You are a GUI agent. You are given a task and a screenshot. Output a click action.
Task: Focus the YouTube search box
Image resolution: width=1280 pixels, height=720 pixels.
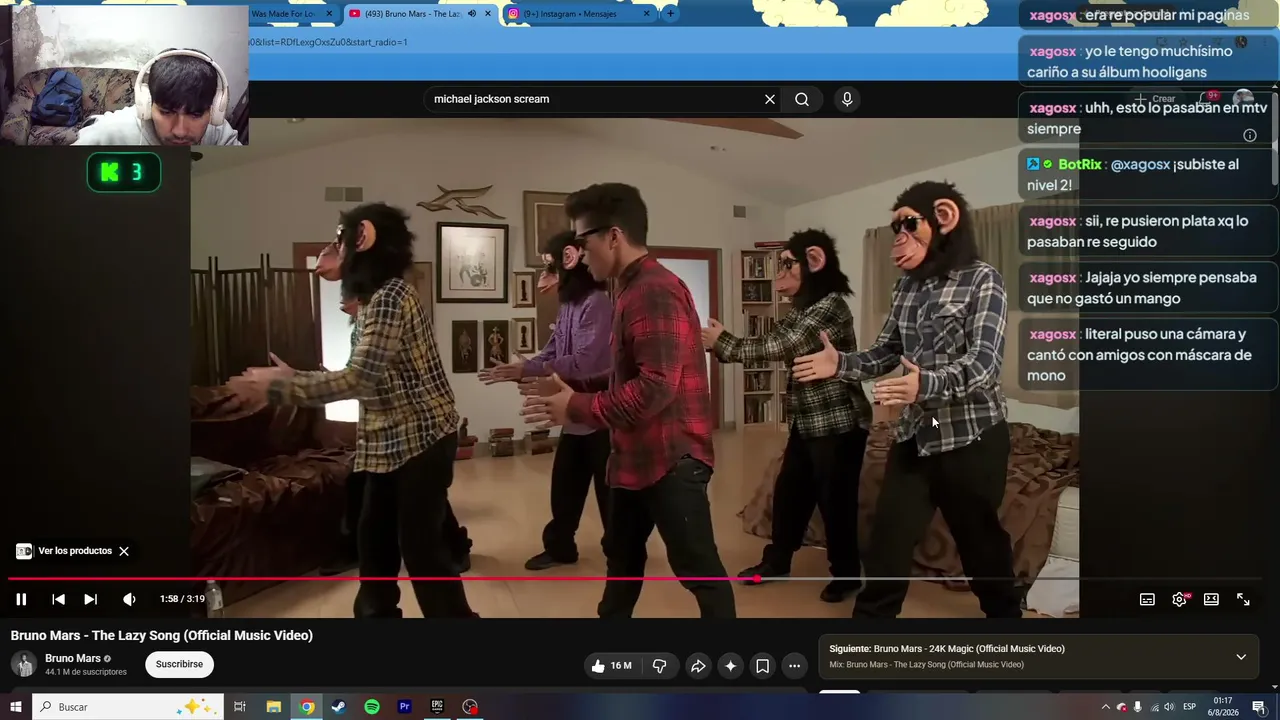tap(595, 99)
